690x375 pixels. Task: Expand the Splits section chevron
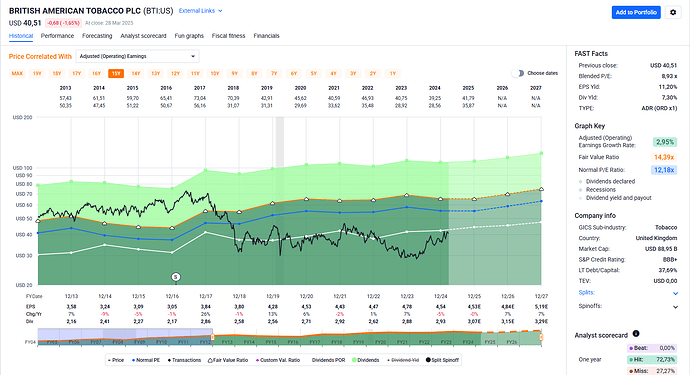pyautogui.click(x=675, y=294)
